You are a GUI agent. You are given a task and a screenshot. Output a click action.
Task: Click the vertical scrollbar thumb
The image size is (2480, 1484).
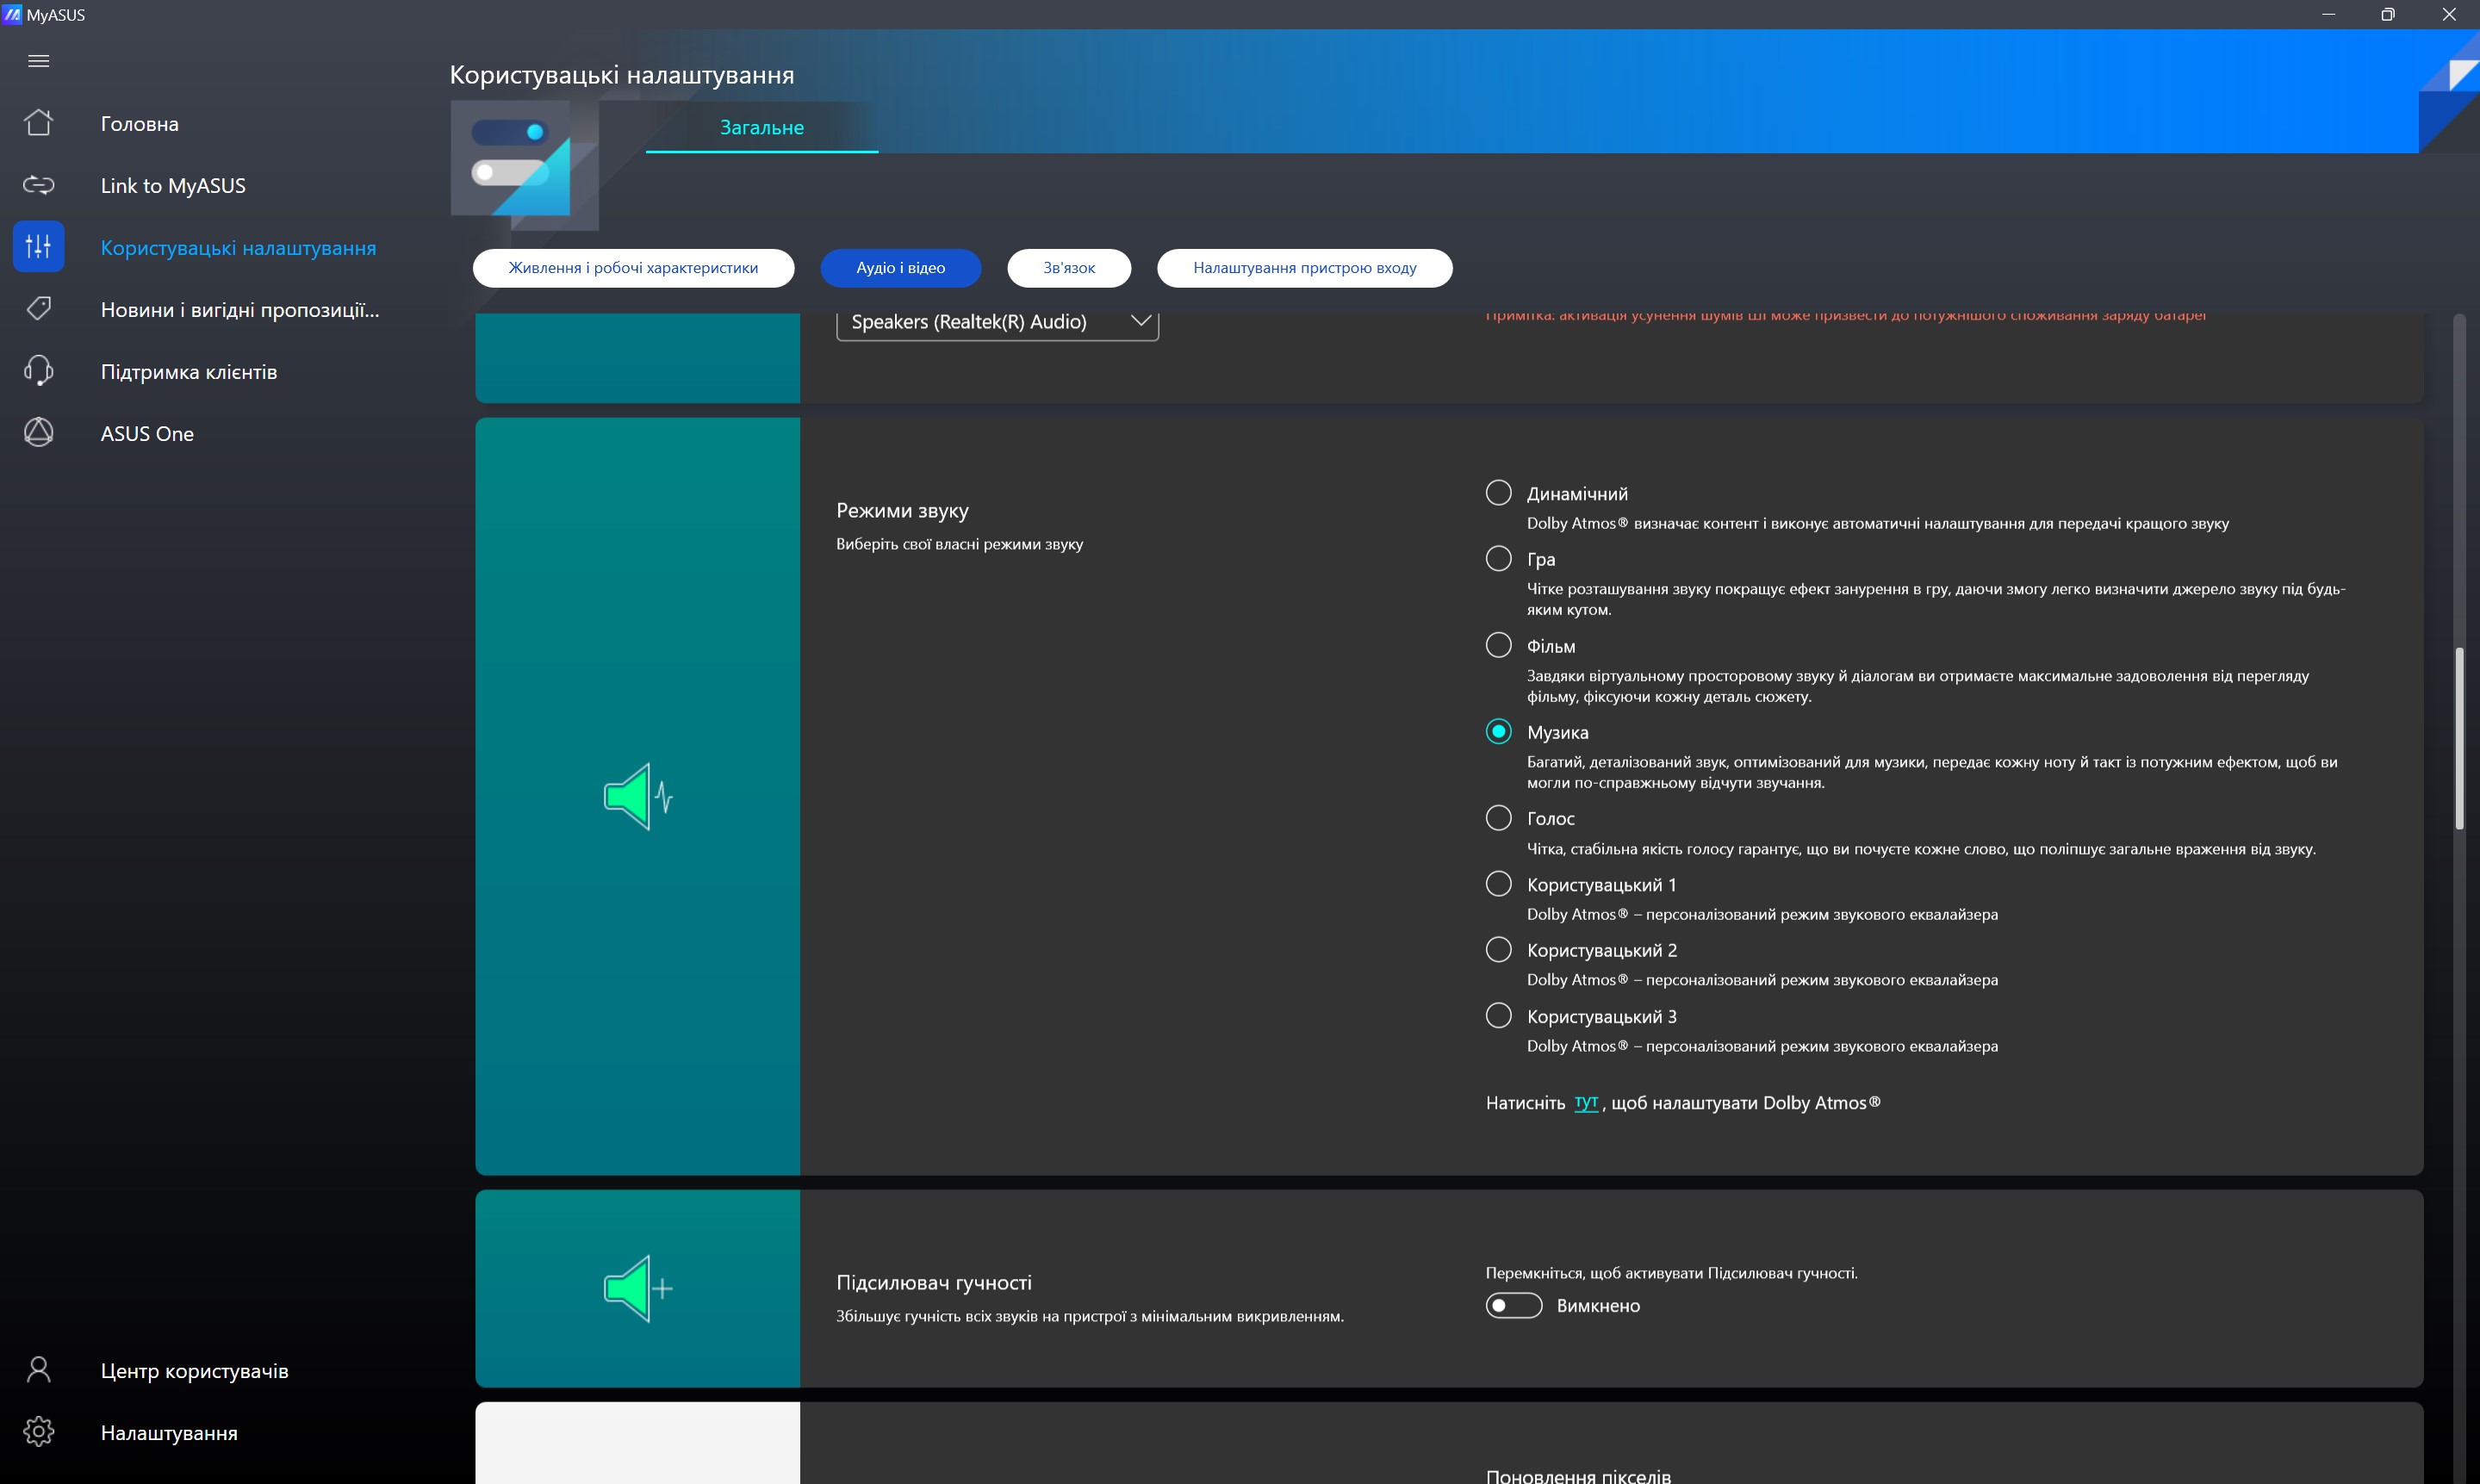(2459, 738)
